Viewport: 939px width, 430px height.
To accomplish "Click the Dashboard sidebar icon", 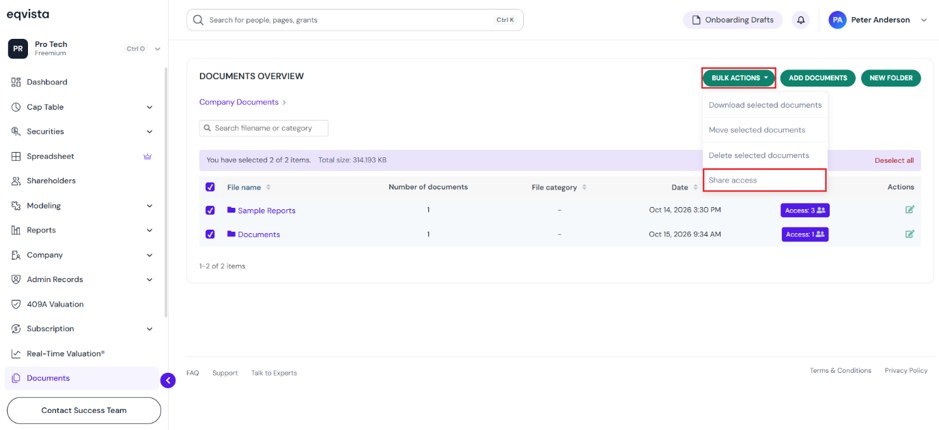I will click(16, 82).
